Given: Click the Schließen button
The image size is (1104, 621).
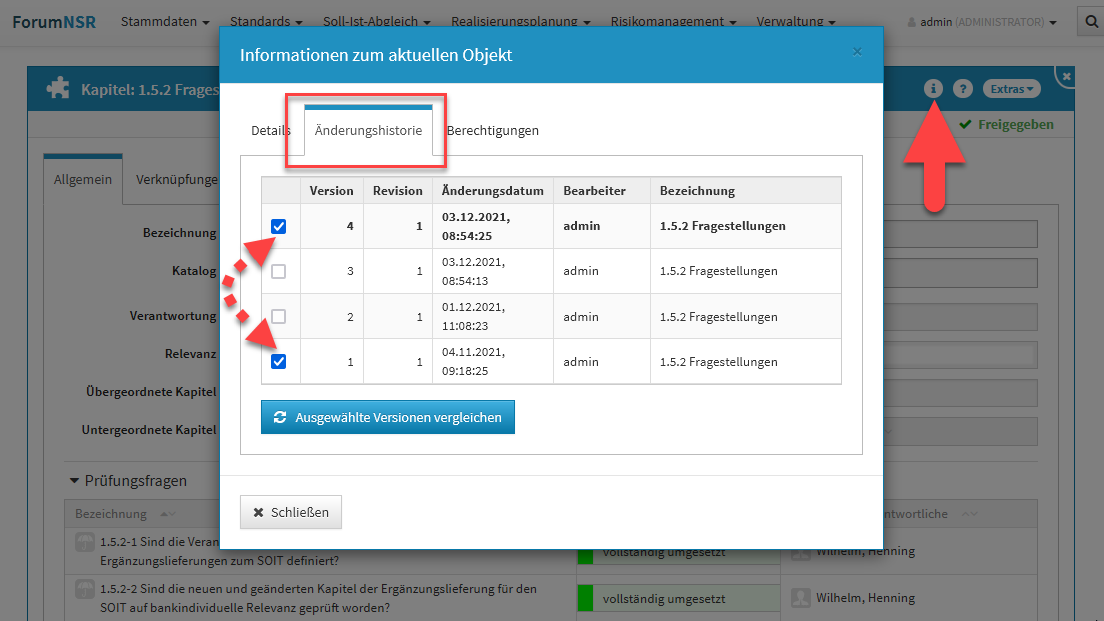Looking at the screenshot, I should (x=291, y=512).
